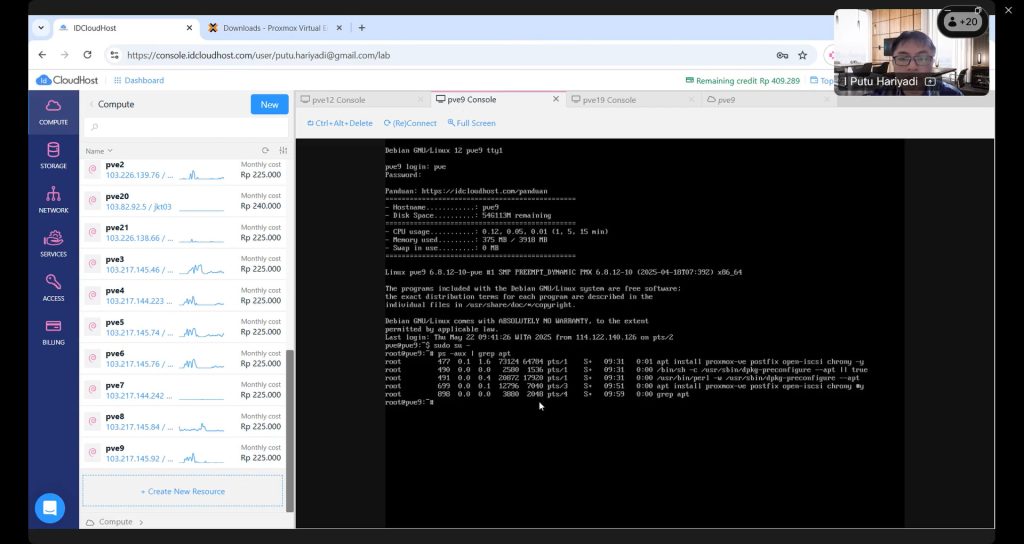Select the pve4 server row
The height and width of the screenshot is (544, 1024).
184,296
